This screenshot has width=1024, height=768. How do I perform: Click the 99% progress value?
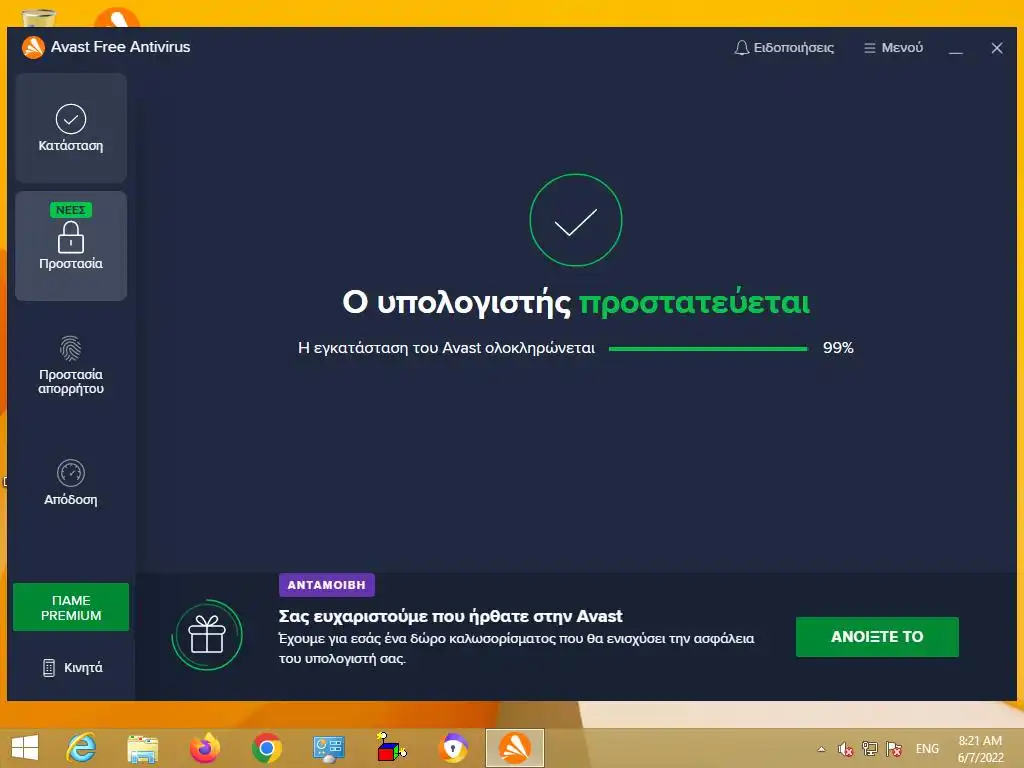pyautogui.click(x=838, y=348)
